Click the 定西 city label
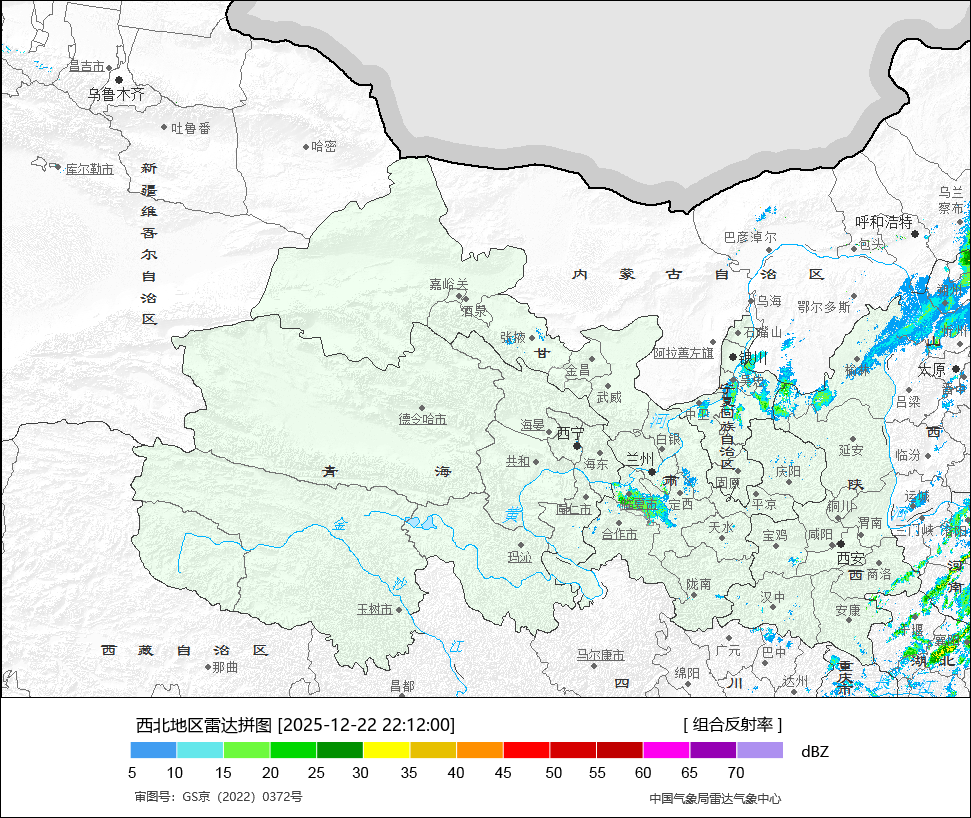This screenshot has width=971, height=818. coord(681,505)
